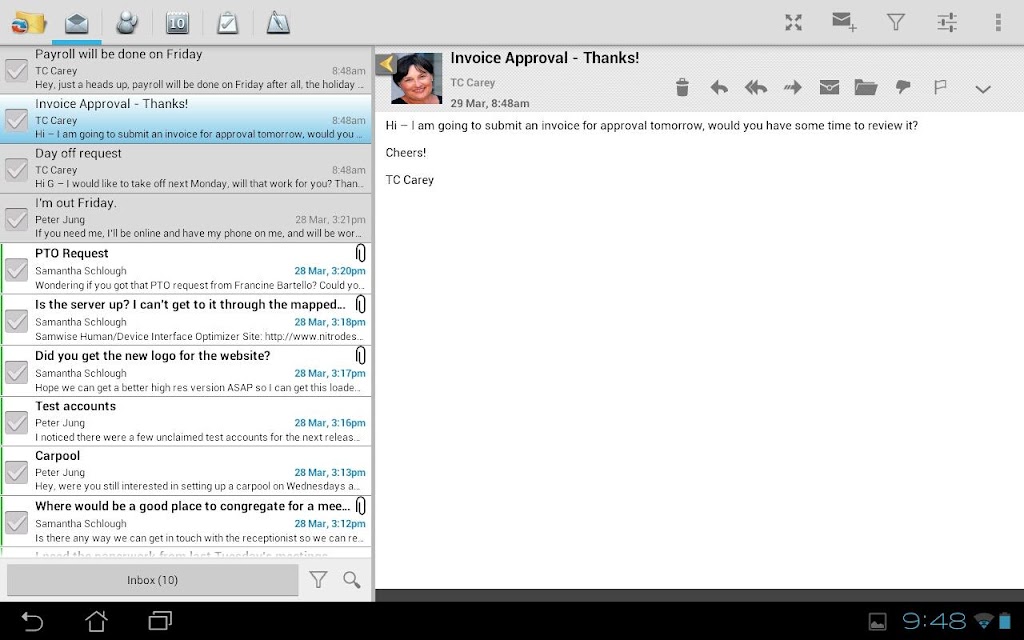Expand message details with the down chevron
1024x640 pixels.
pos(983,89)
